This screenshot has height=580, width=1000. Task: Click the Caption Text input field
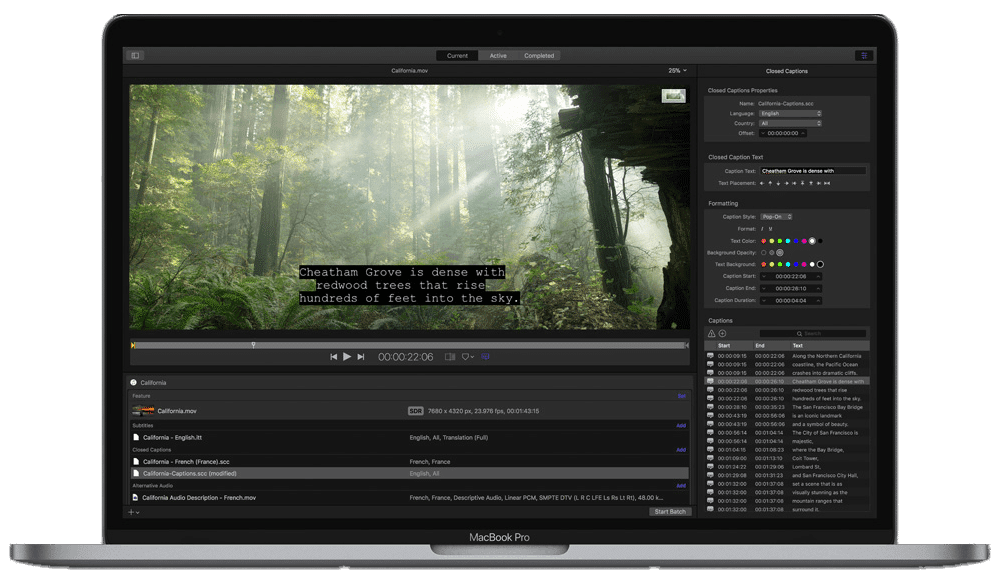coord(812,171)
